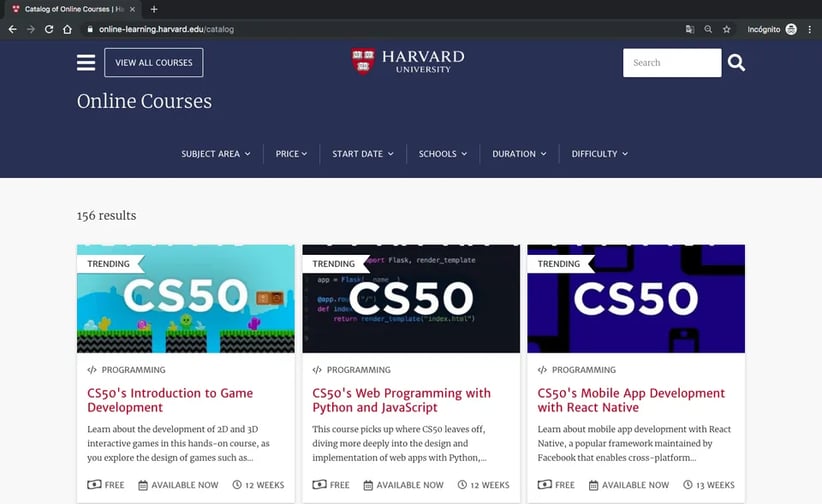Open CS50's Introduction to Game Development link
The width and height of the screenshot is (822, 504).
coord(170,400)
